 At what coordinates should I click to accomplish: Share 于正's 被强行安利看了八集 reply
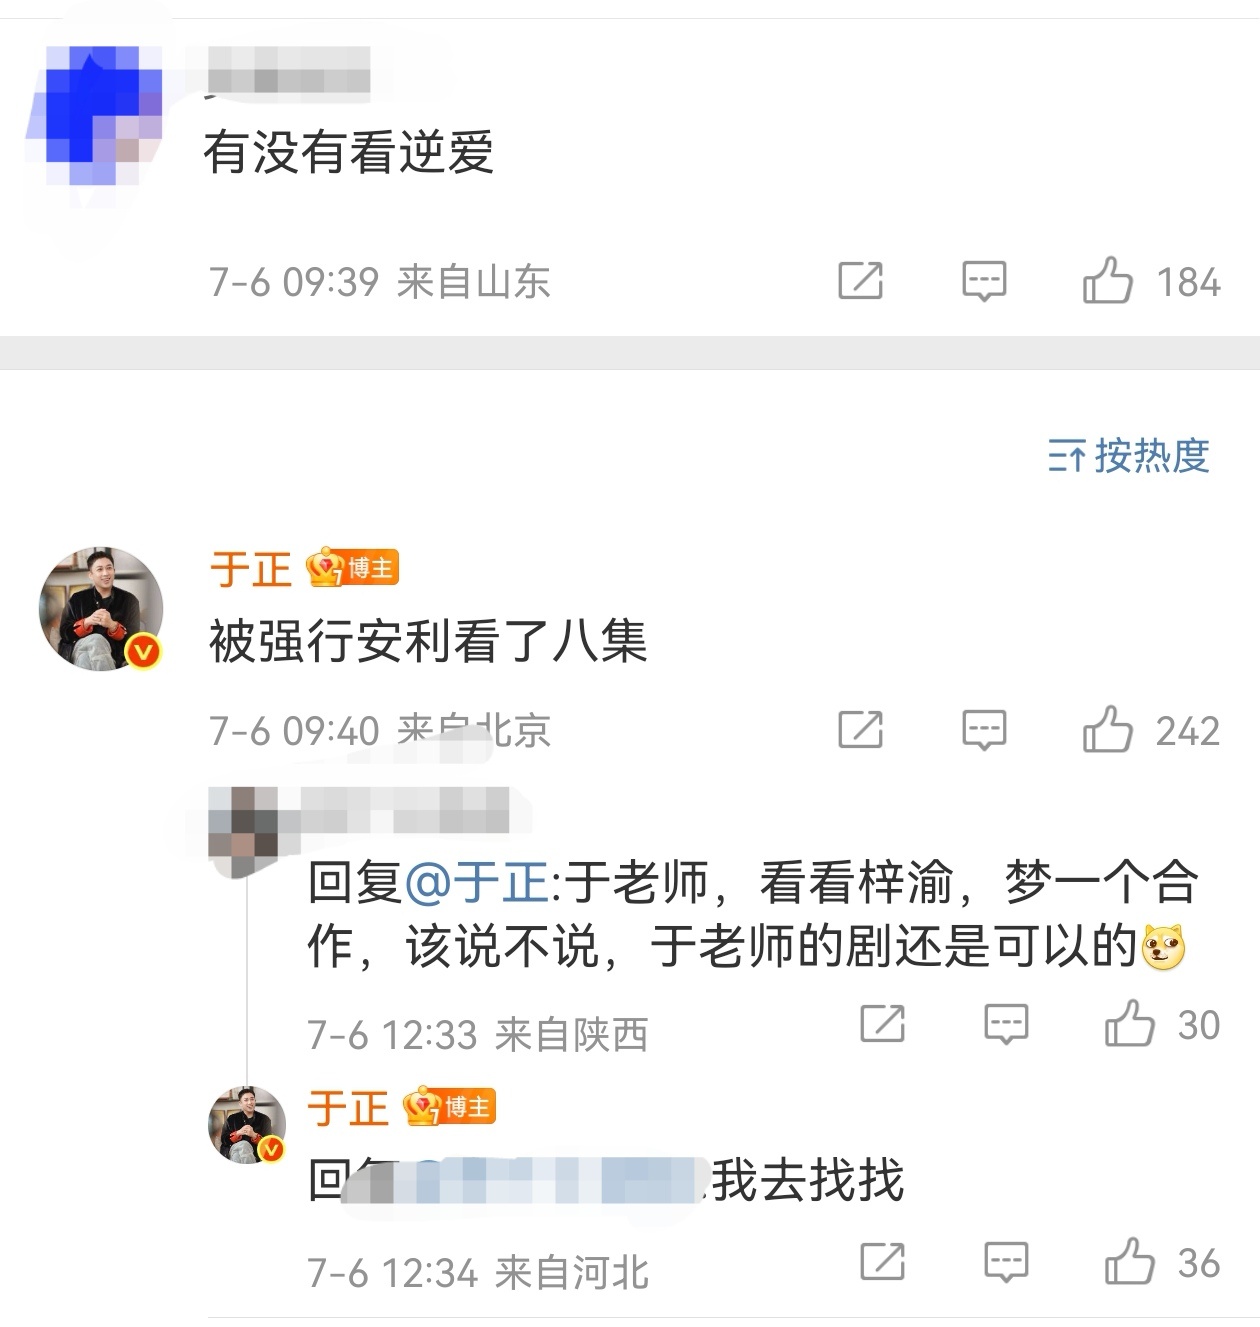(x=860, y=729)
